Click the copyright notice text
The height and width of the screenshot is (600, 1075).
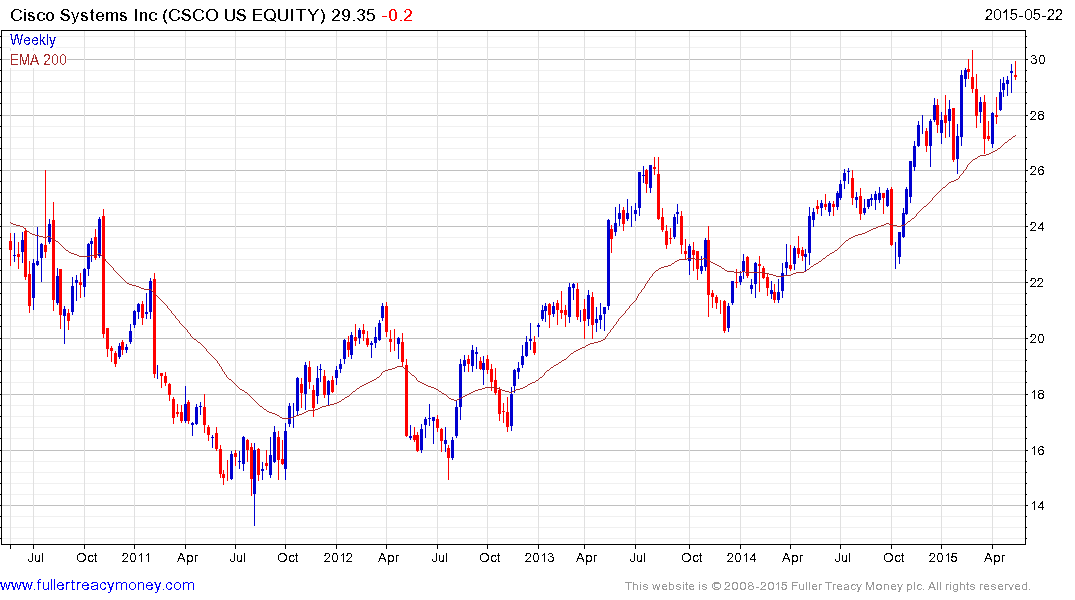pos(828,586)
